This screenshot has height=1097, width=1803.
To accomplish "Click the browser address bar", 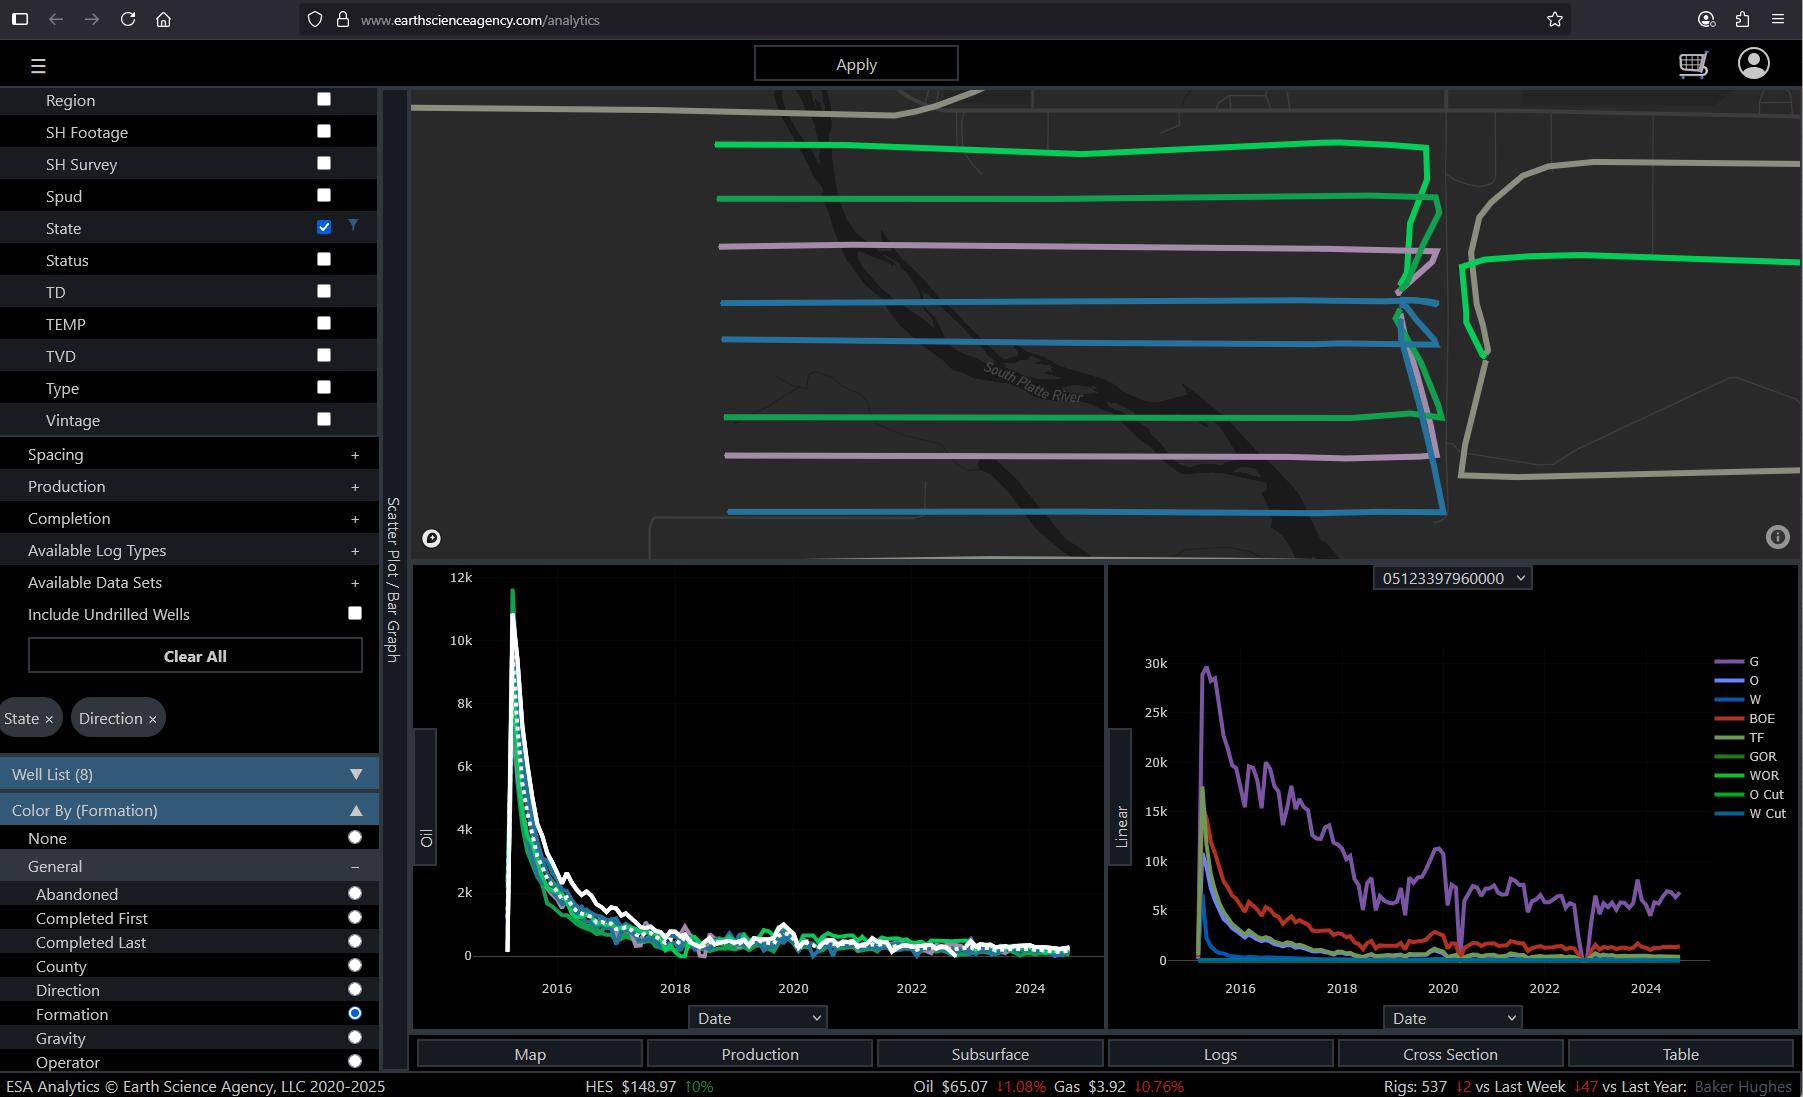I will [935, 19].
